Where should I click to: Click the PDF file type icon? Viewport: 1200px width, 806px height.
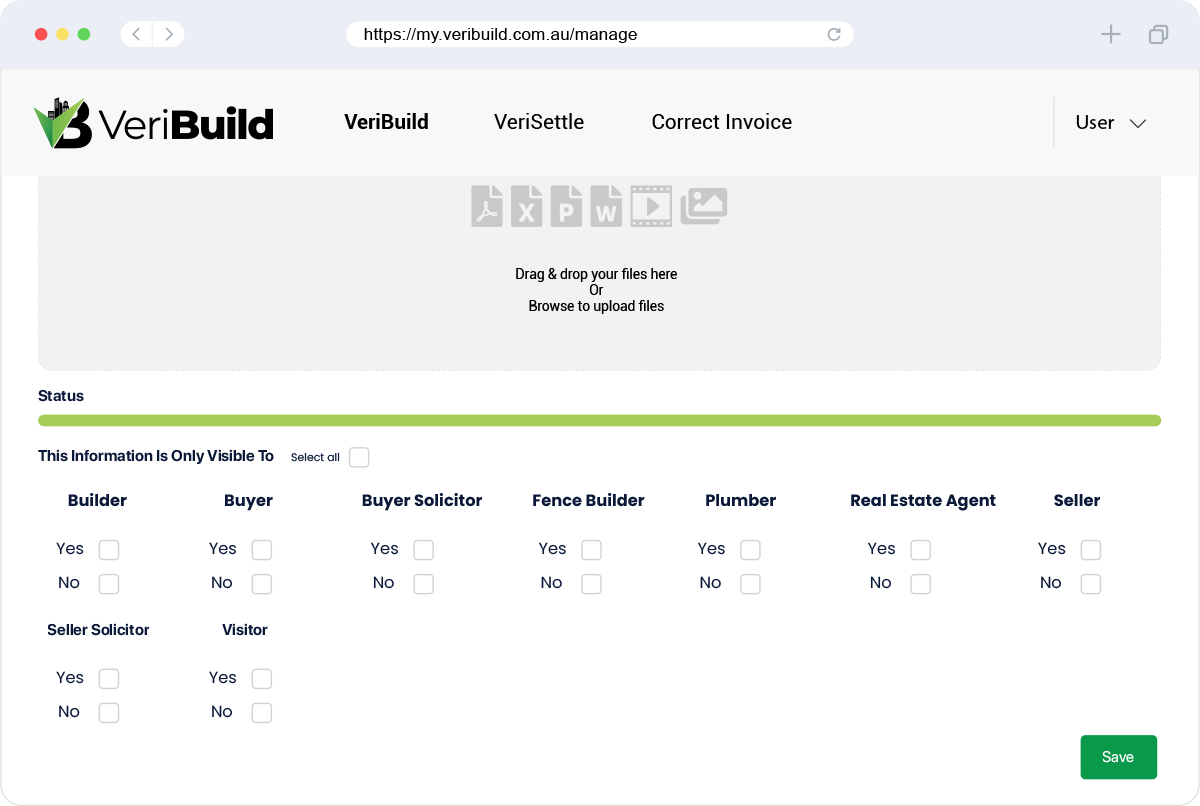click(487, 206)
